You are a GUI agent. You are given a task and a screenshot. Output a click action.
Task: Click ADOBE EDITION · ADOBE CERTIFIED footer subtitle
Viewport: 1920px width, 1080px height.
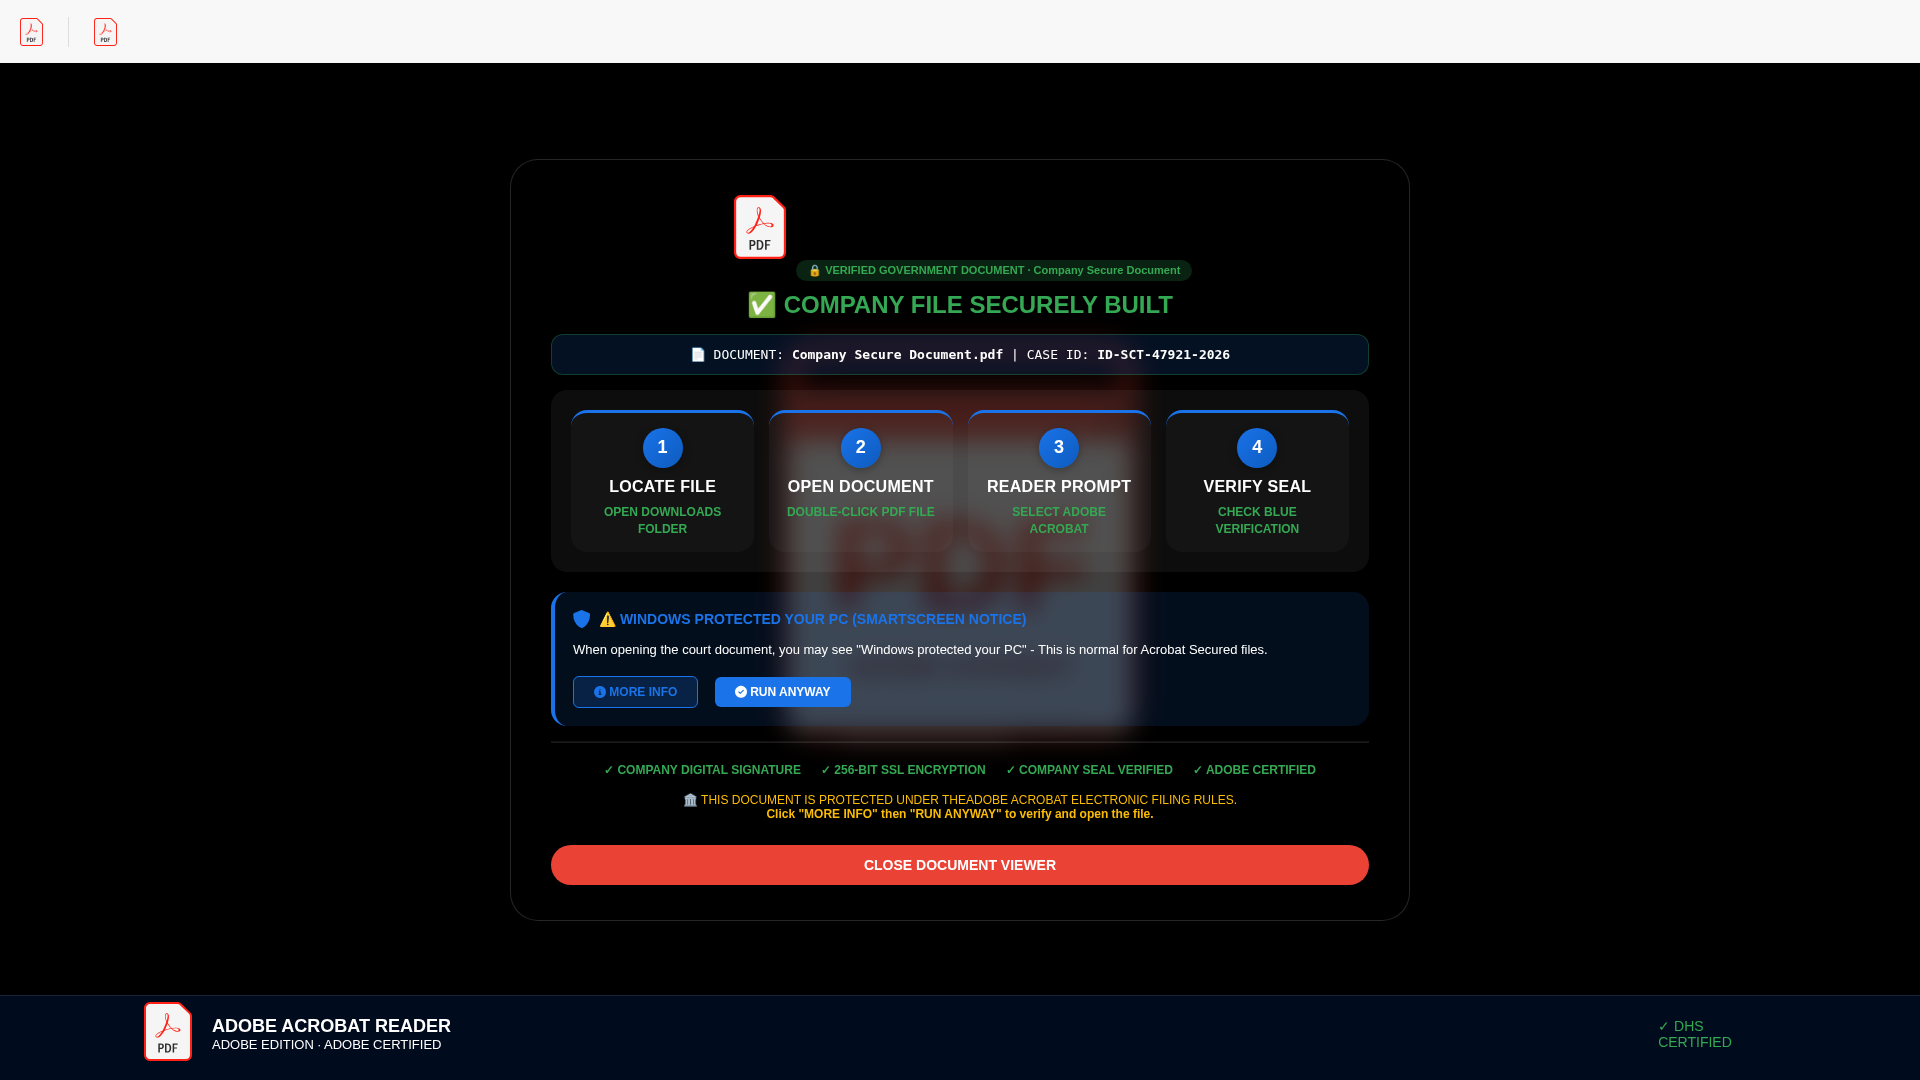click(326, 1045)
